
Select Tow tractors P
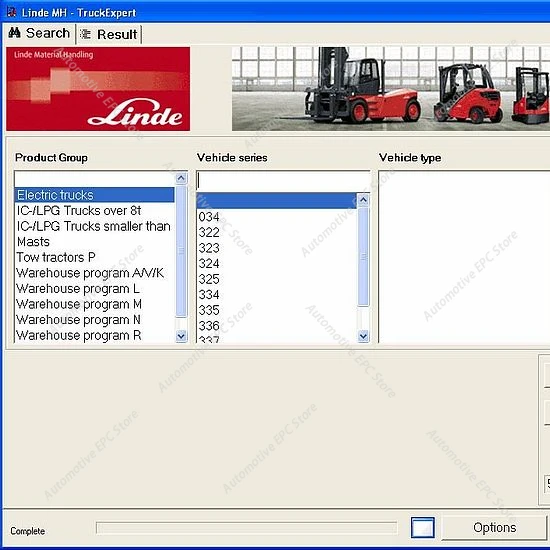coord(94,257)
